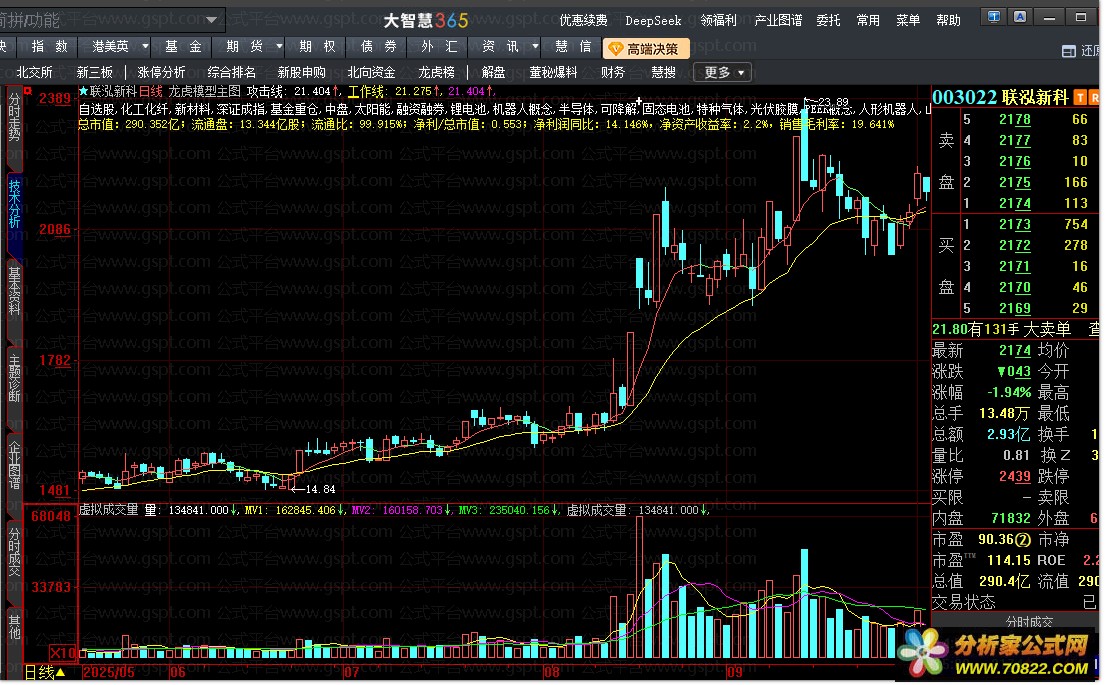This screenshot has height=685, width=1105.
Task: Click the diamond icon on 高端决策
Action: pos(615,49)
